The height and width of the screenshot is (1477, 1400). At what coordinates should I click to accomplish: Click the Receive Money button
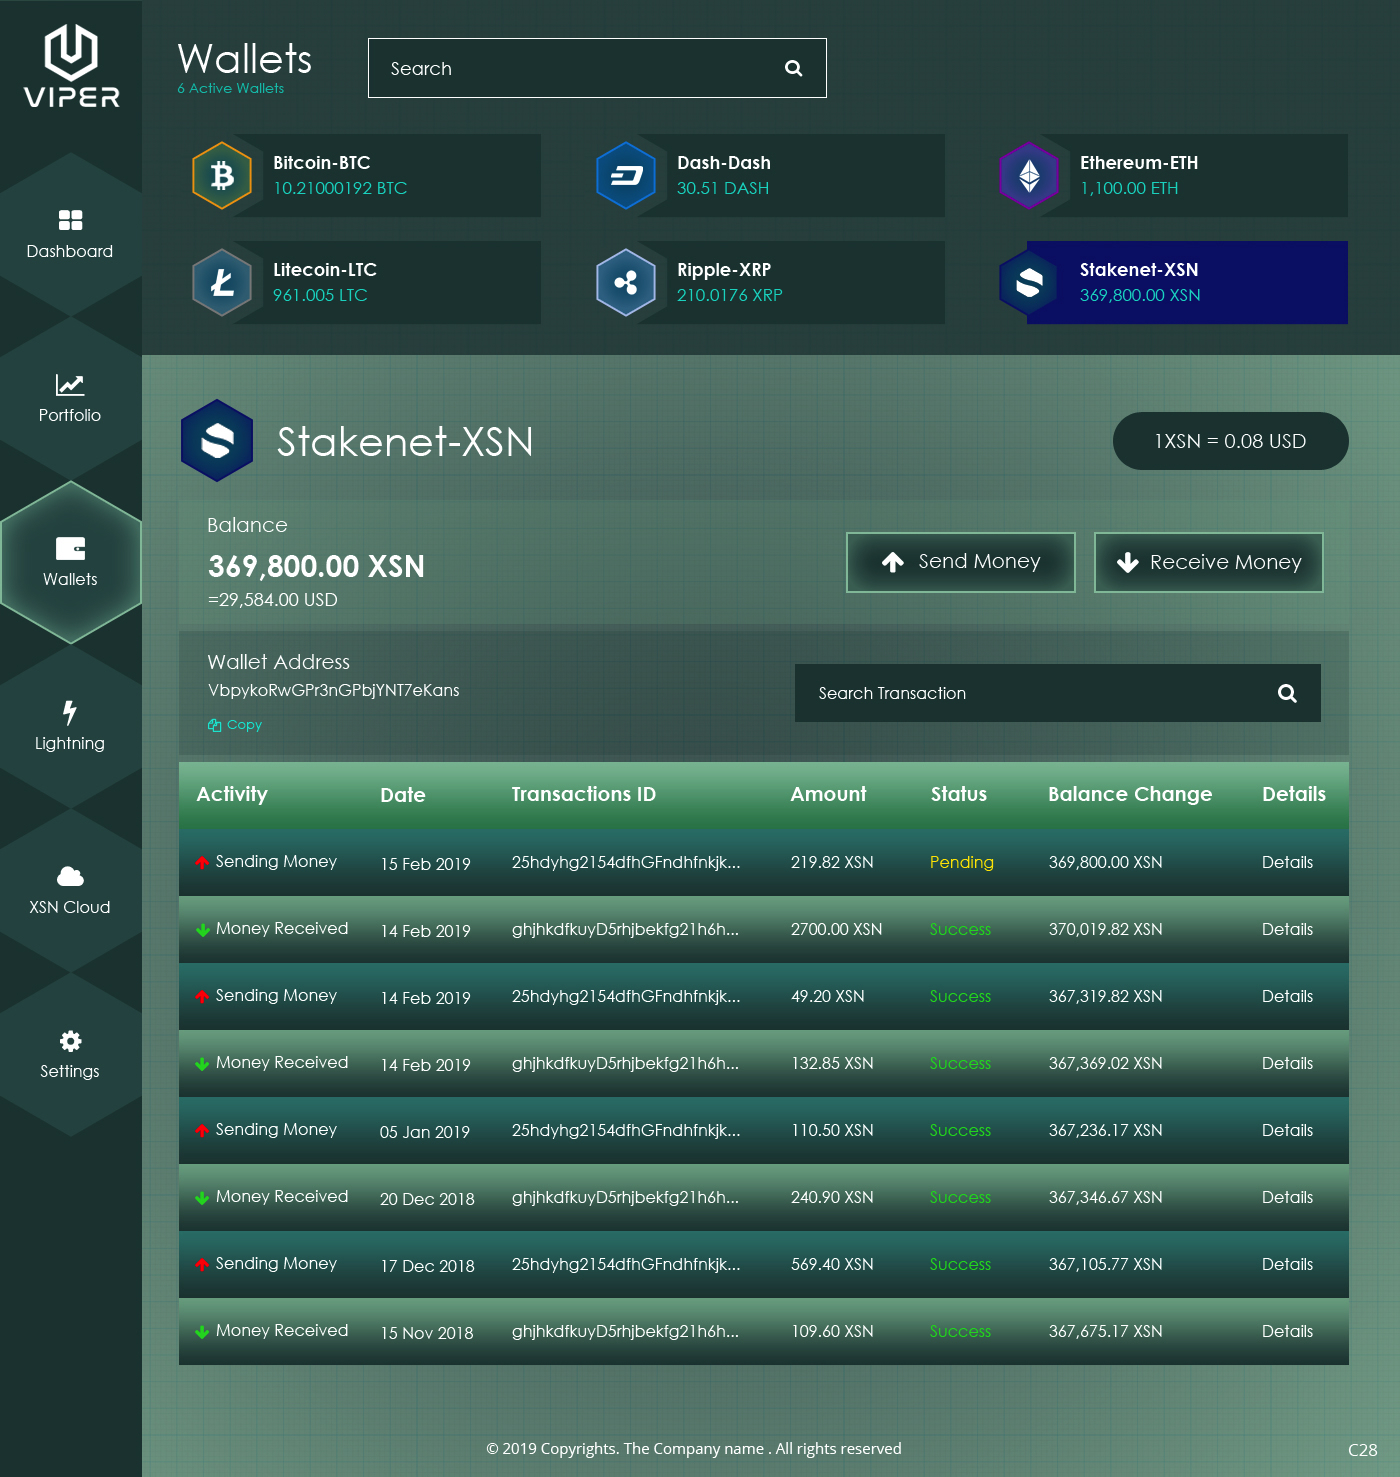click(1209, 562)
